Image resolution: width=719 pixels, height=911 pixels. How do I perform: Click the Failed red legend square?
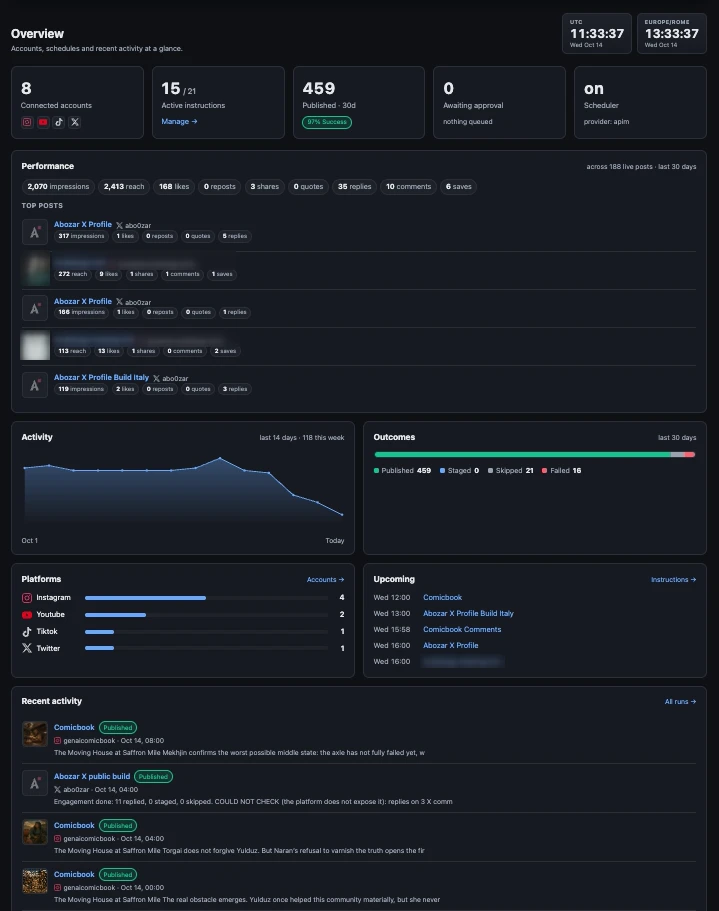click(x=544, y=471)
